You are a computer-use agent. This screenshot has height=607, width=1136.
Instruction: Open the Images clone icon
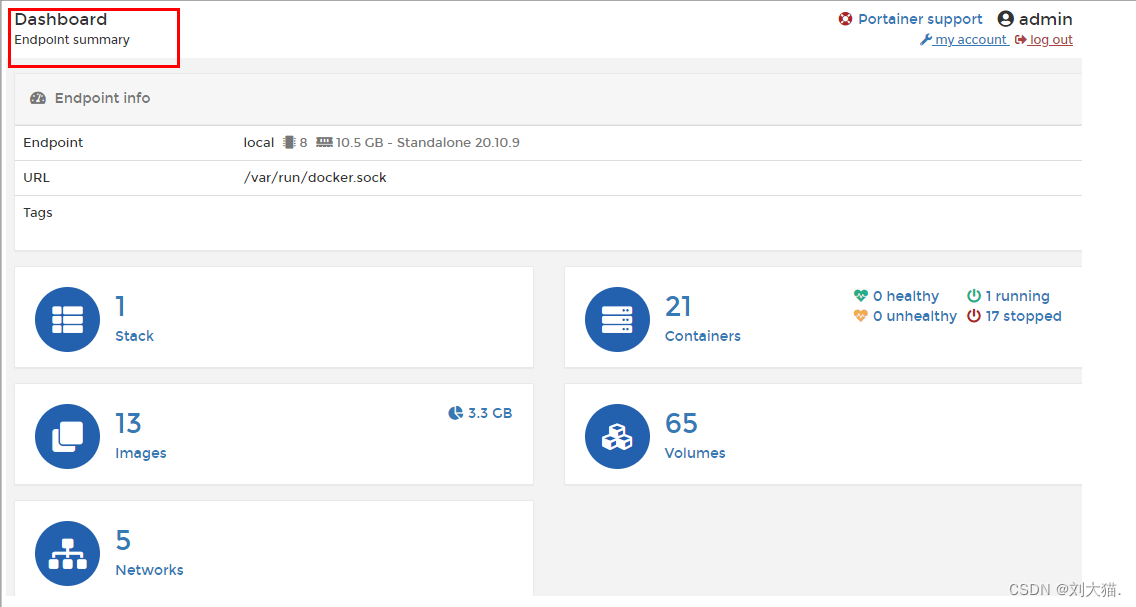tap(67, 436)
